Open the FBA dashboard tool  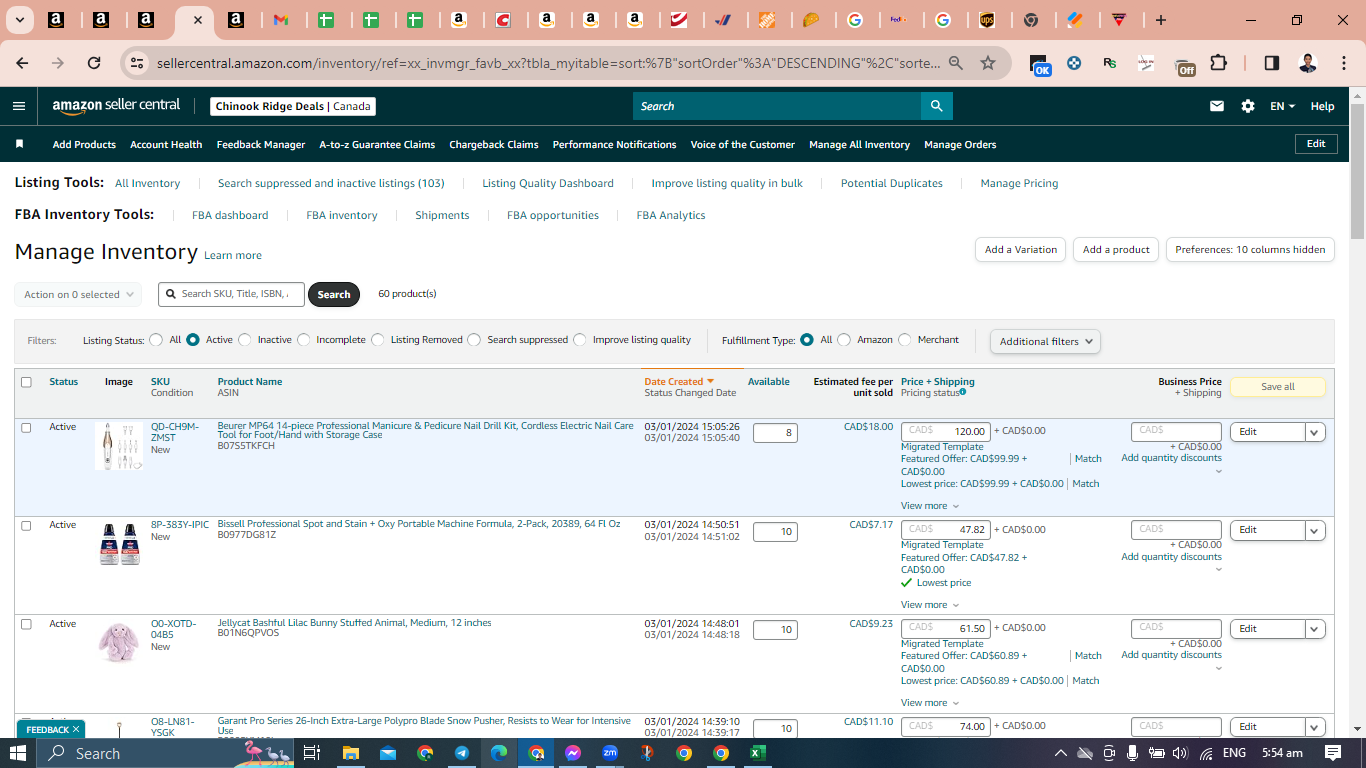pyautogui.click(x=230, y=215)
